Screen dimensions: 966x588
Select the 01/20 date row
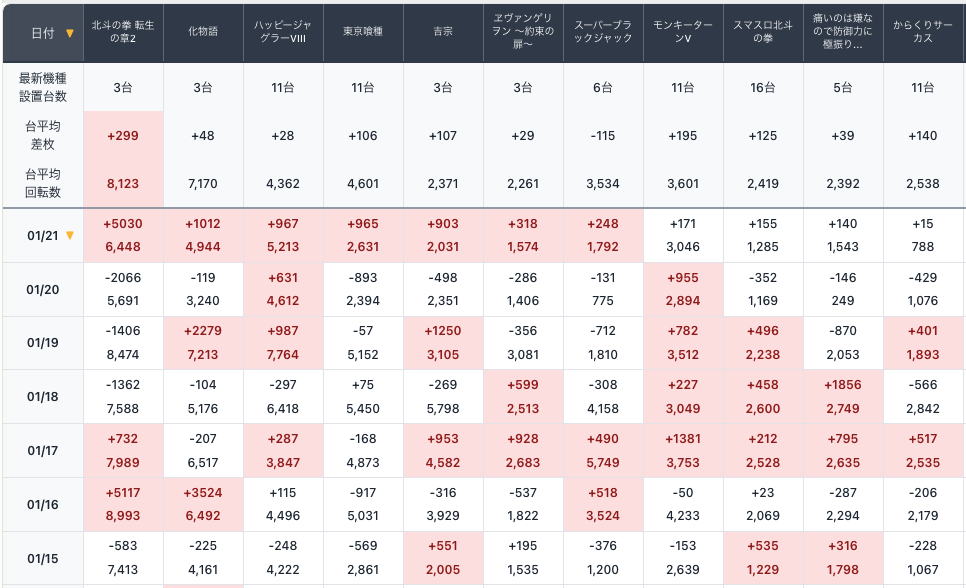pos(43,290)
